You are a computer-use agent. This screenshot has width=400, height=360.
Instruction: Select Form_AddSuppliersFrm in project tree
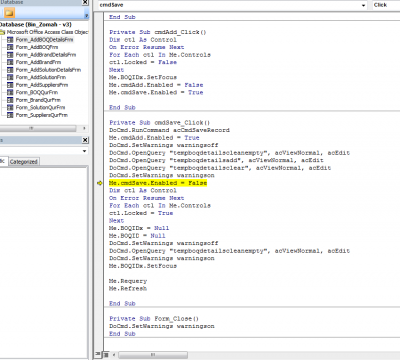point(42,85)
